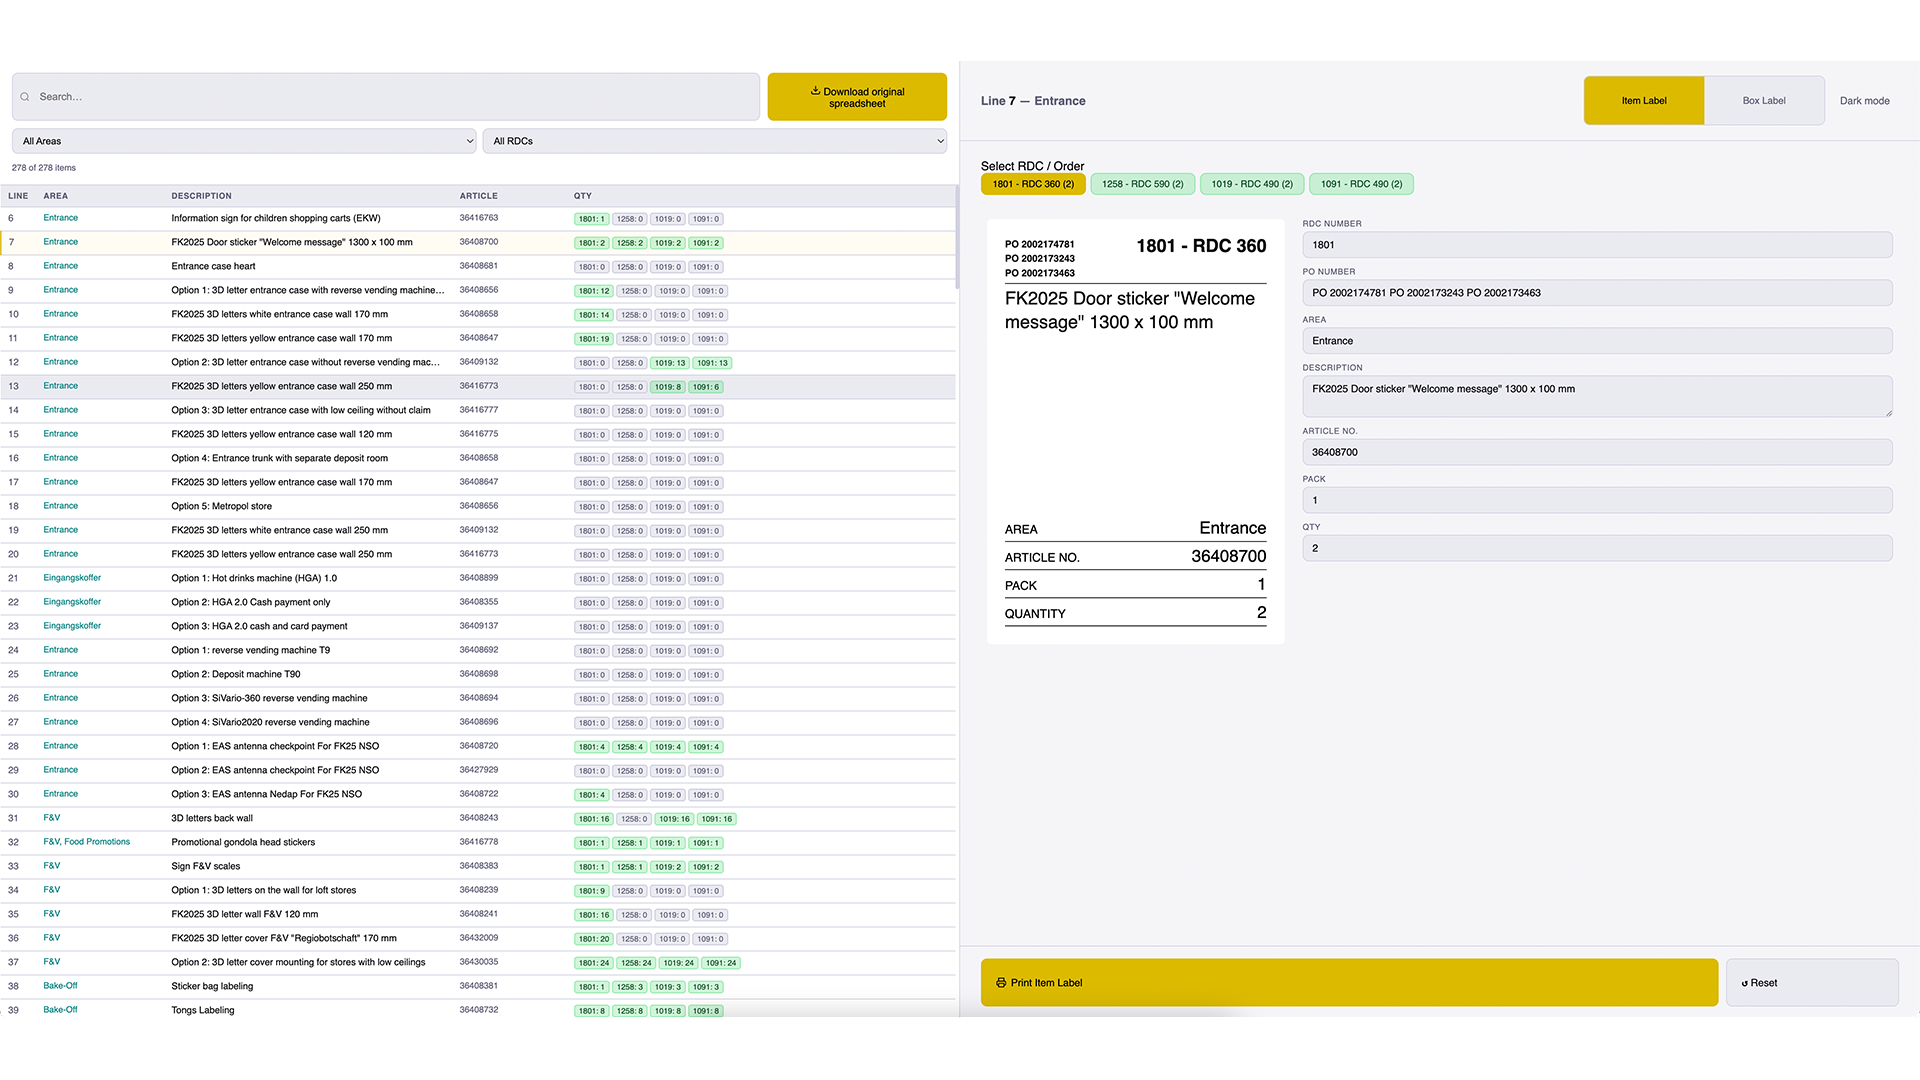Pick the 1091 - RDC 490 (2) chip
Screen dimensions: 1920x1080
click(x=1361, y=184)
